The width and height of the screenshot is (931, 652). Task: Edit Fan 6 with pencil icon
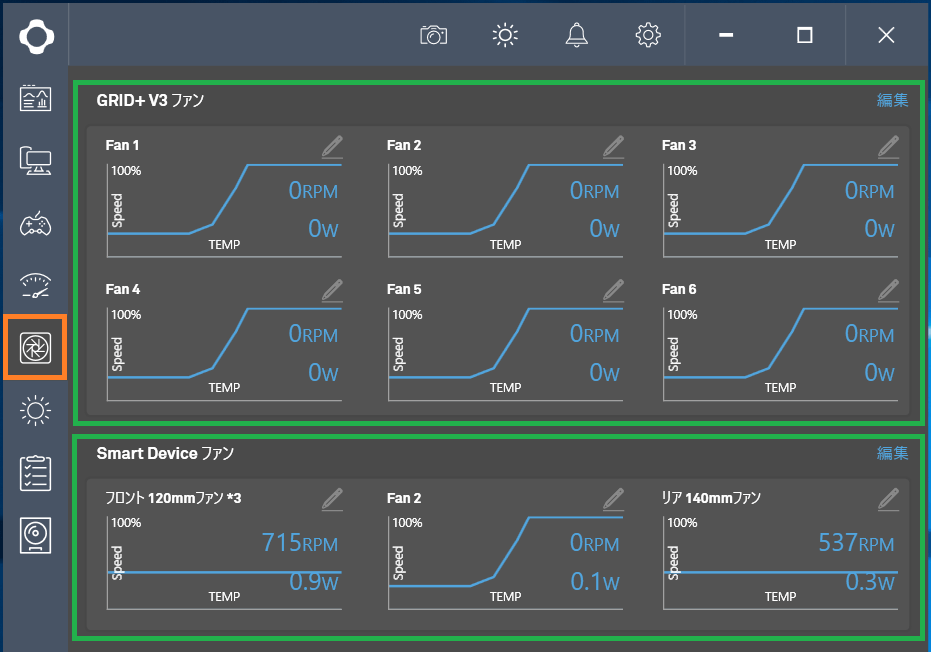click(x=888, y=290)
